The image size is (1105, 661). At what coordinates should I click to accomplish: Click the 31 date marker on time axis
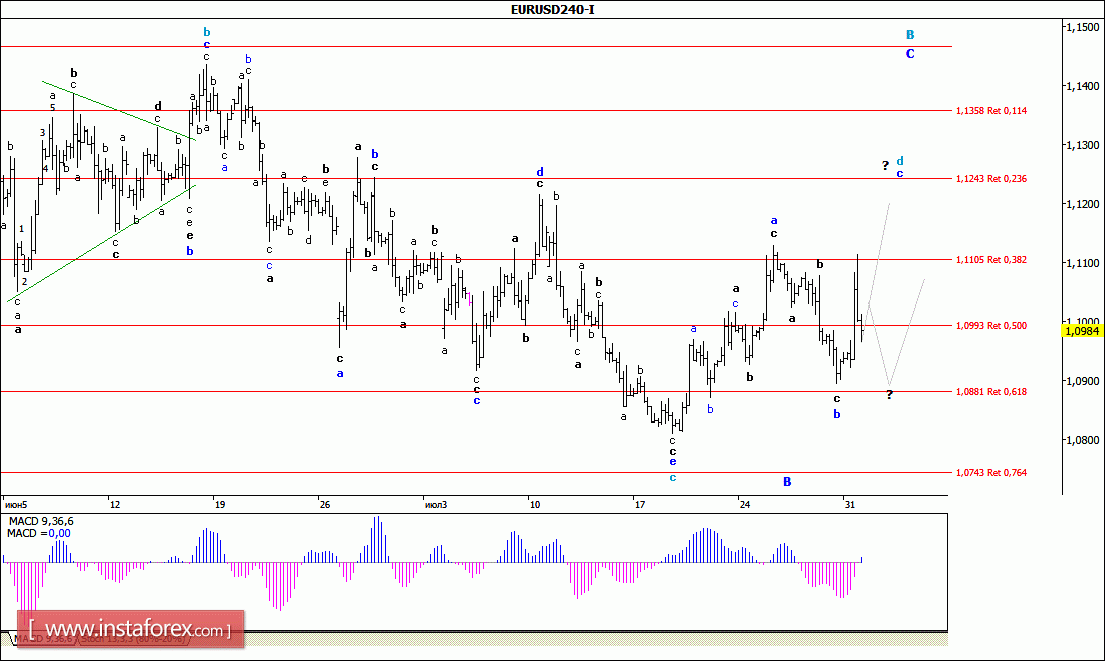[849, 503]
